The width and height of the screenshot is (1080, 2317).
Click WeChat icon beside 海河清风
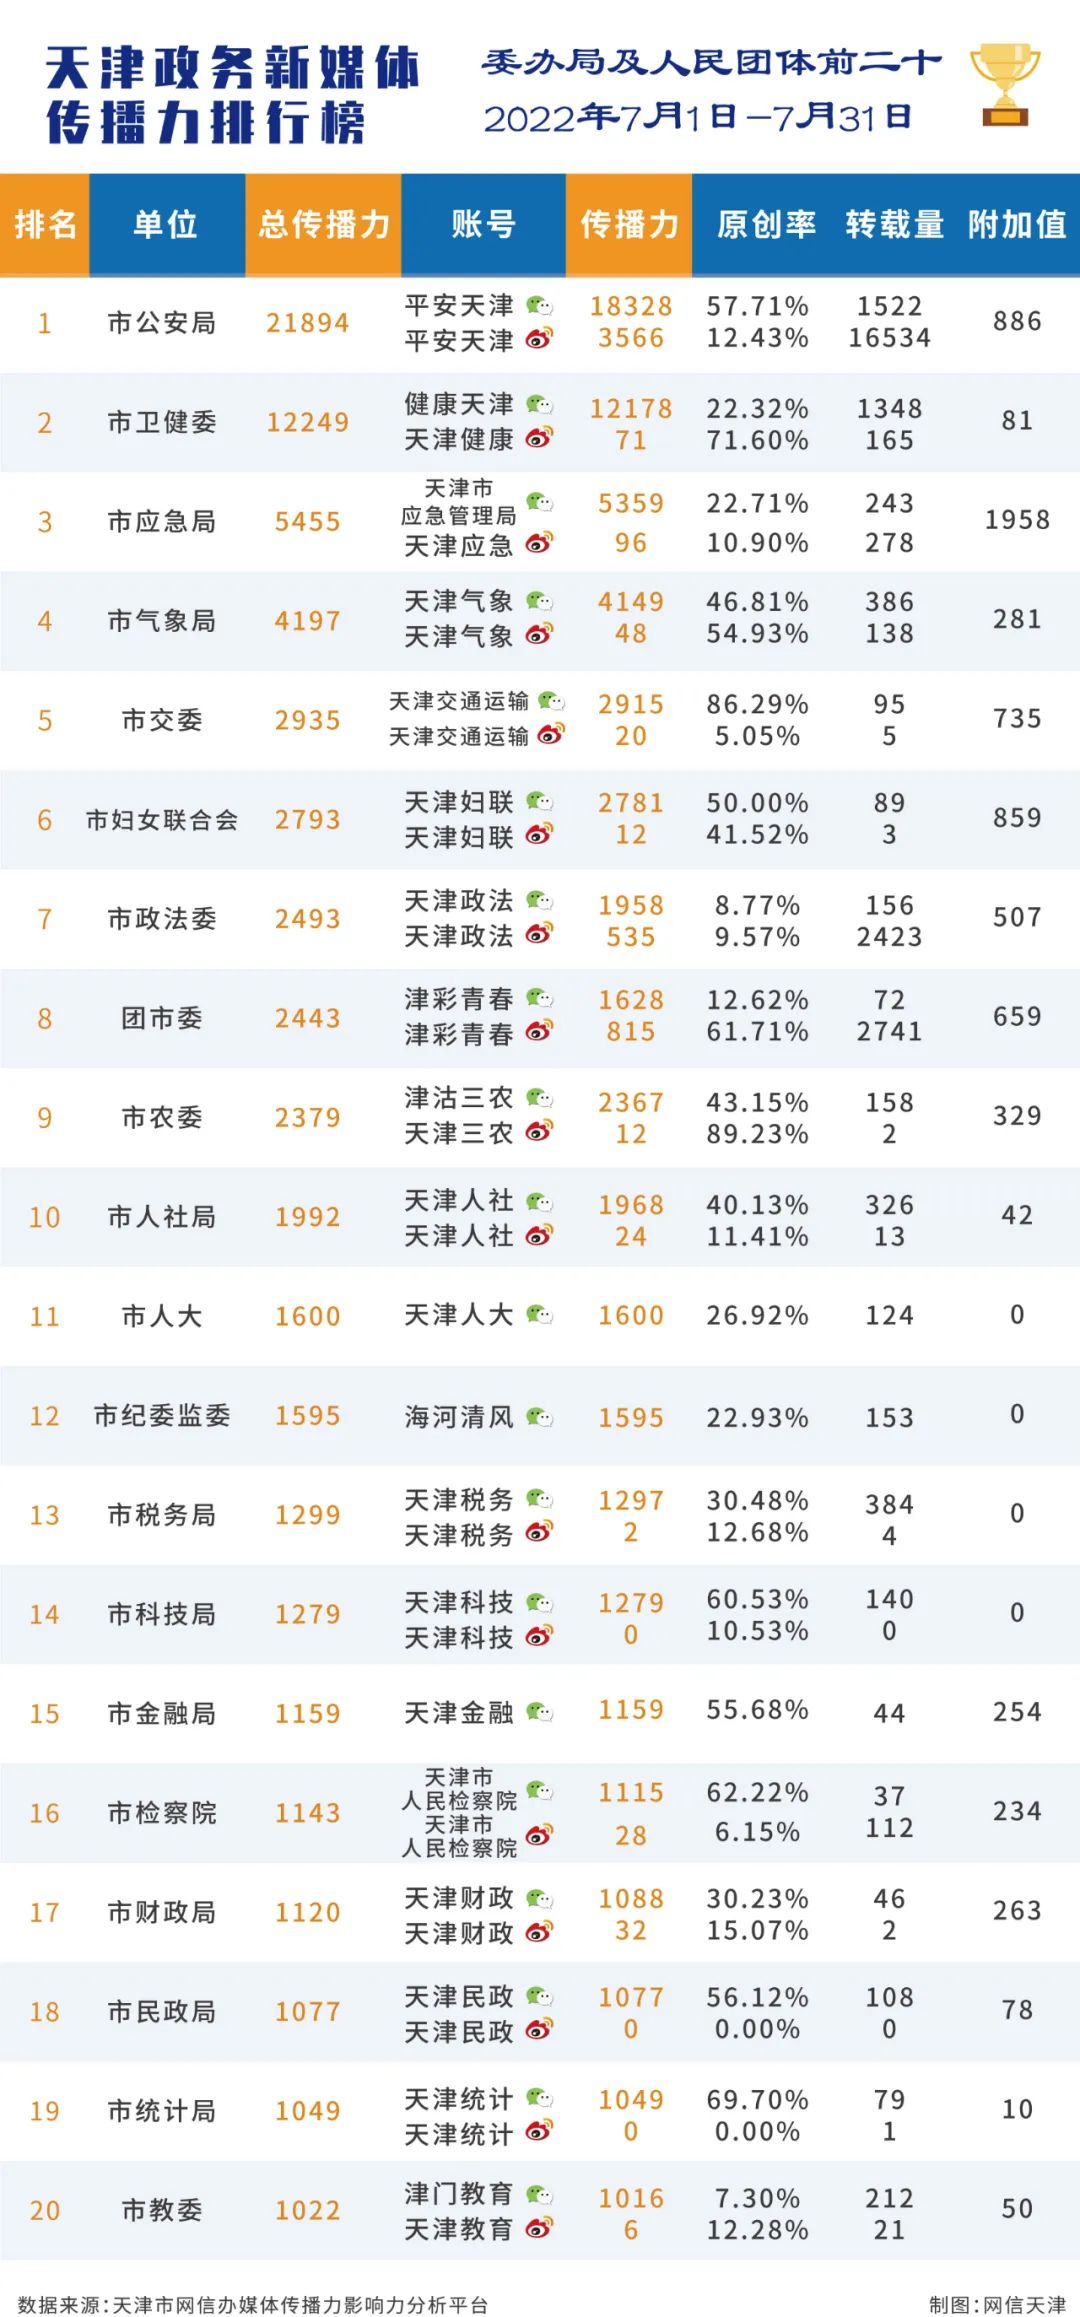click(540, 1416)
